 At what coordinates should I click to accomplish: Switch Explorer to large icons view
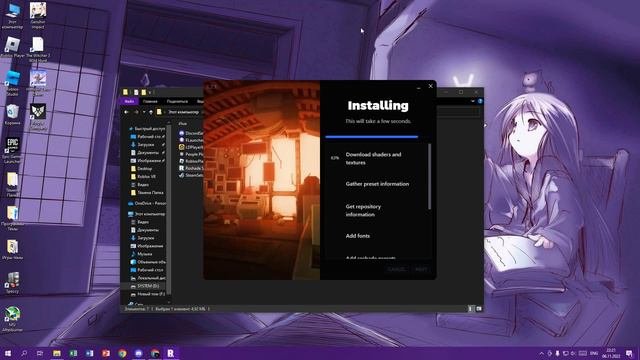pos(479,309)
